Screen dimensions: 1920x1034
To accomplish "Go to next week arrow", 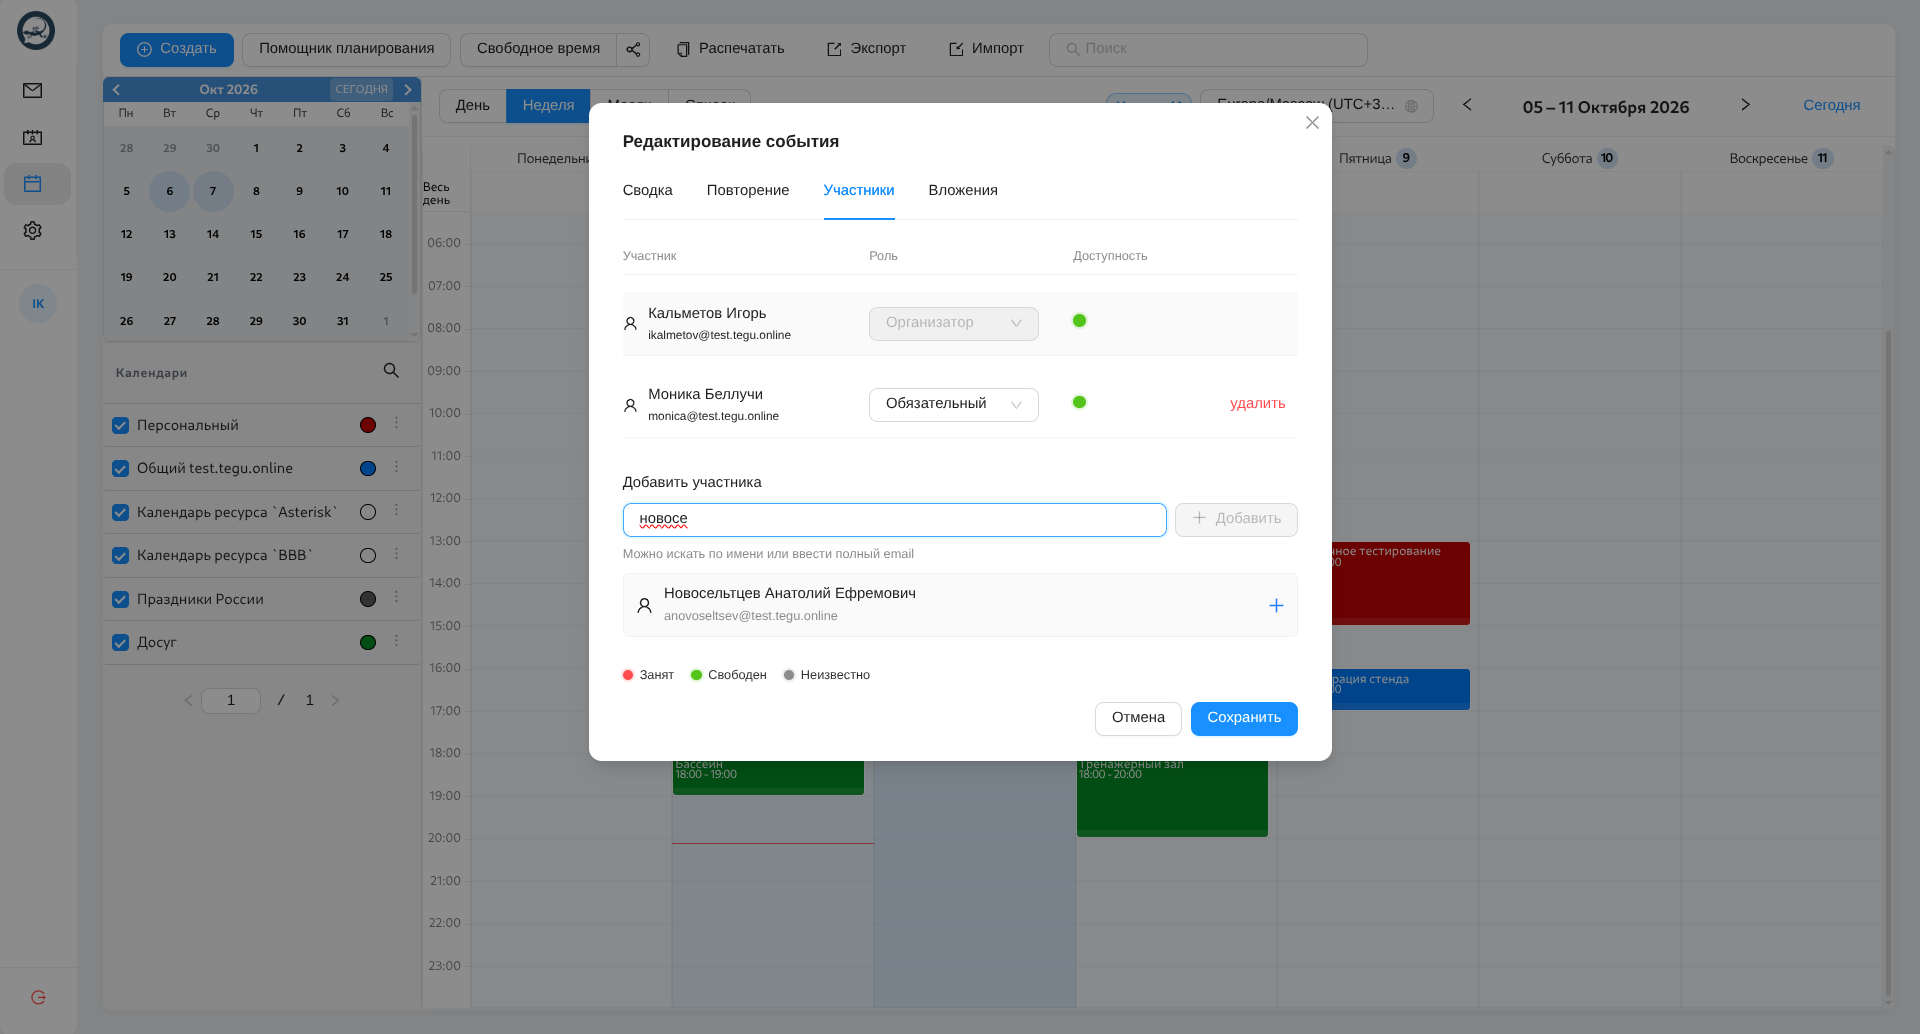I will (1745, 105).
